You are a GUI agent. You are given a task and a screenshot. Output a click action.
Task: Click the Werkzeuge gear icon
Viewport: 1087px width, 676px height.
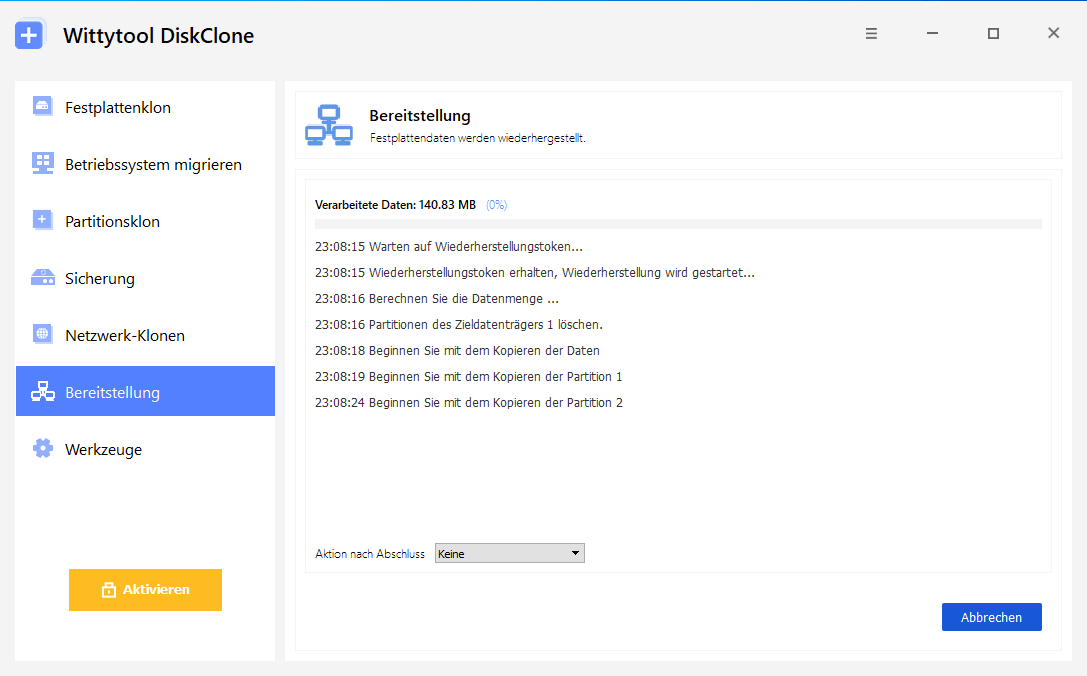(42, 449)
